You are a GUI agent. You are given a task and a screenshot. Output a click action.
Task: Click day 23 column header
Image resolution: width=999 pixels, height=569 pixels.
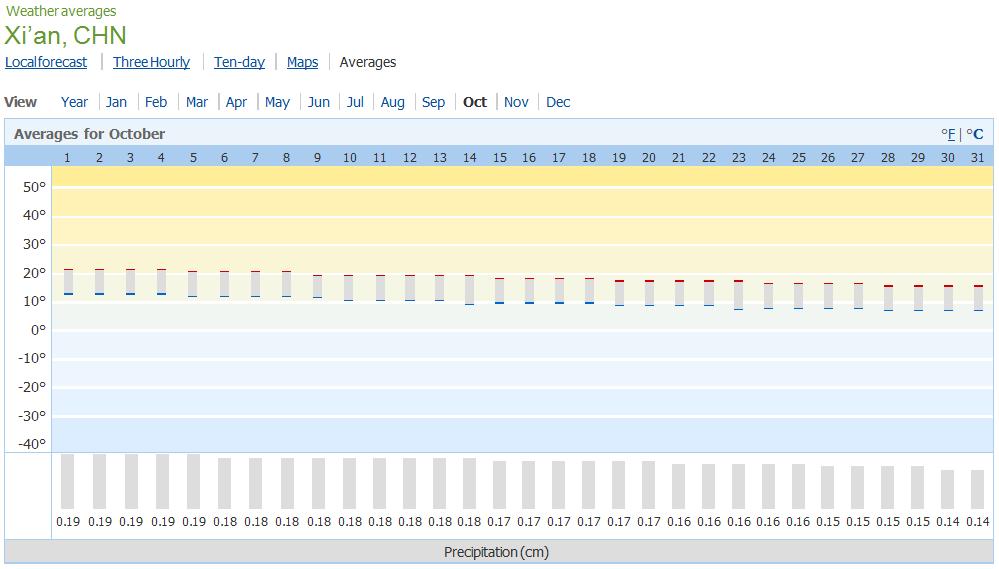(738, 157)
